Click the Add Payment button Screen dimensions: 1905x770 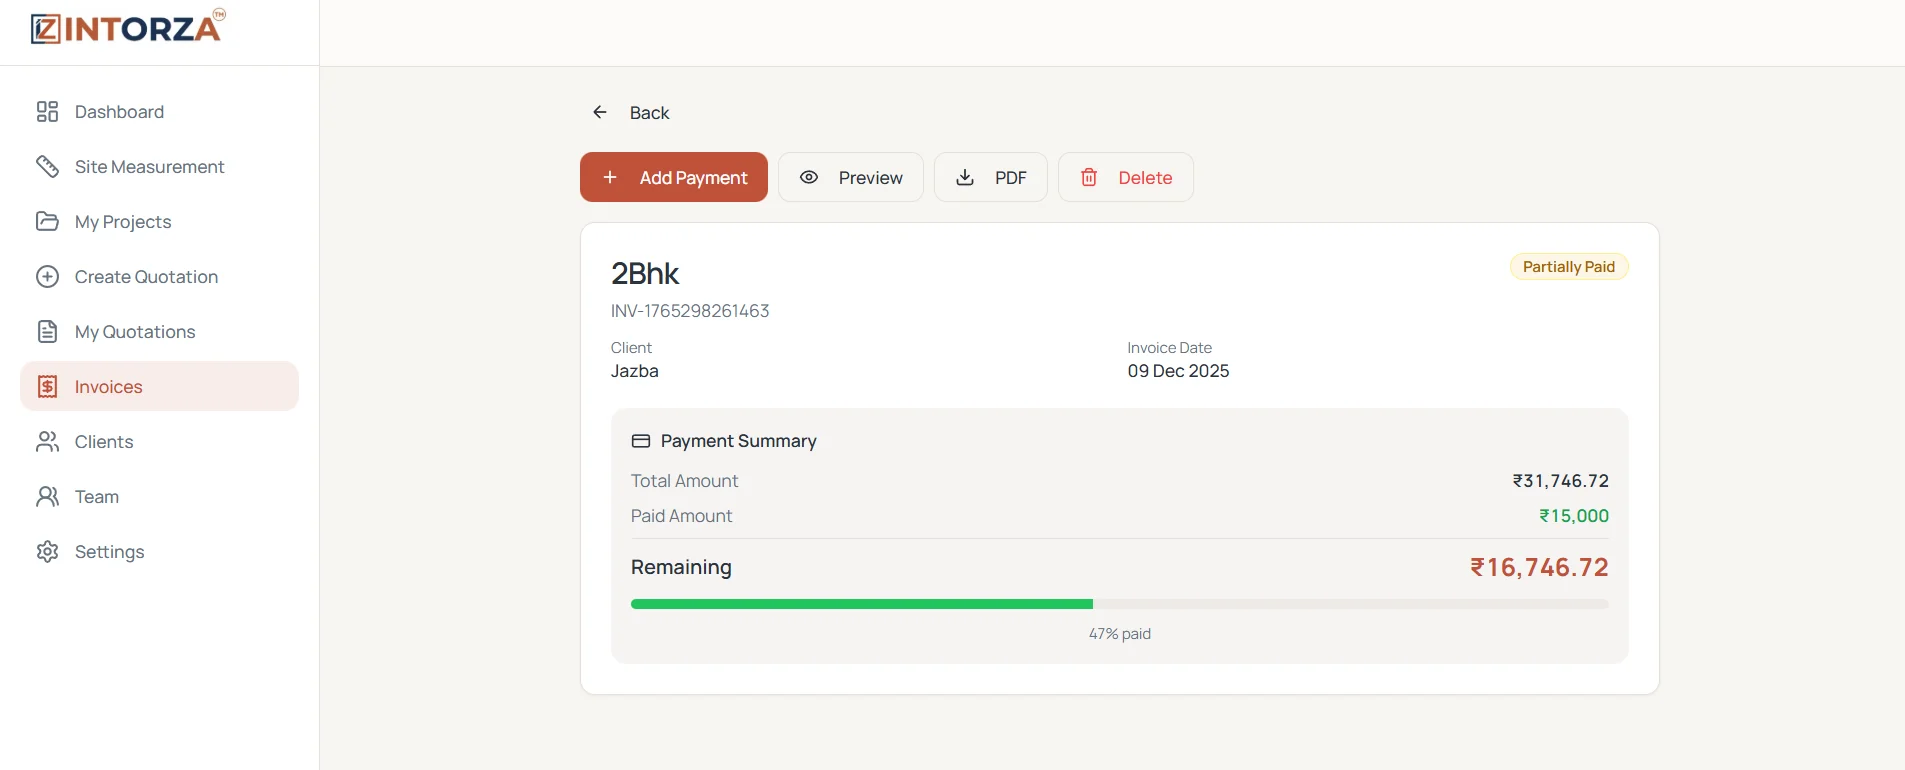pos(674,177)
